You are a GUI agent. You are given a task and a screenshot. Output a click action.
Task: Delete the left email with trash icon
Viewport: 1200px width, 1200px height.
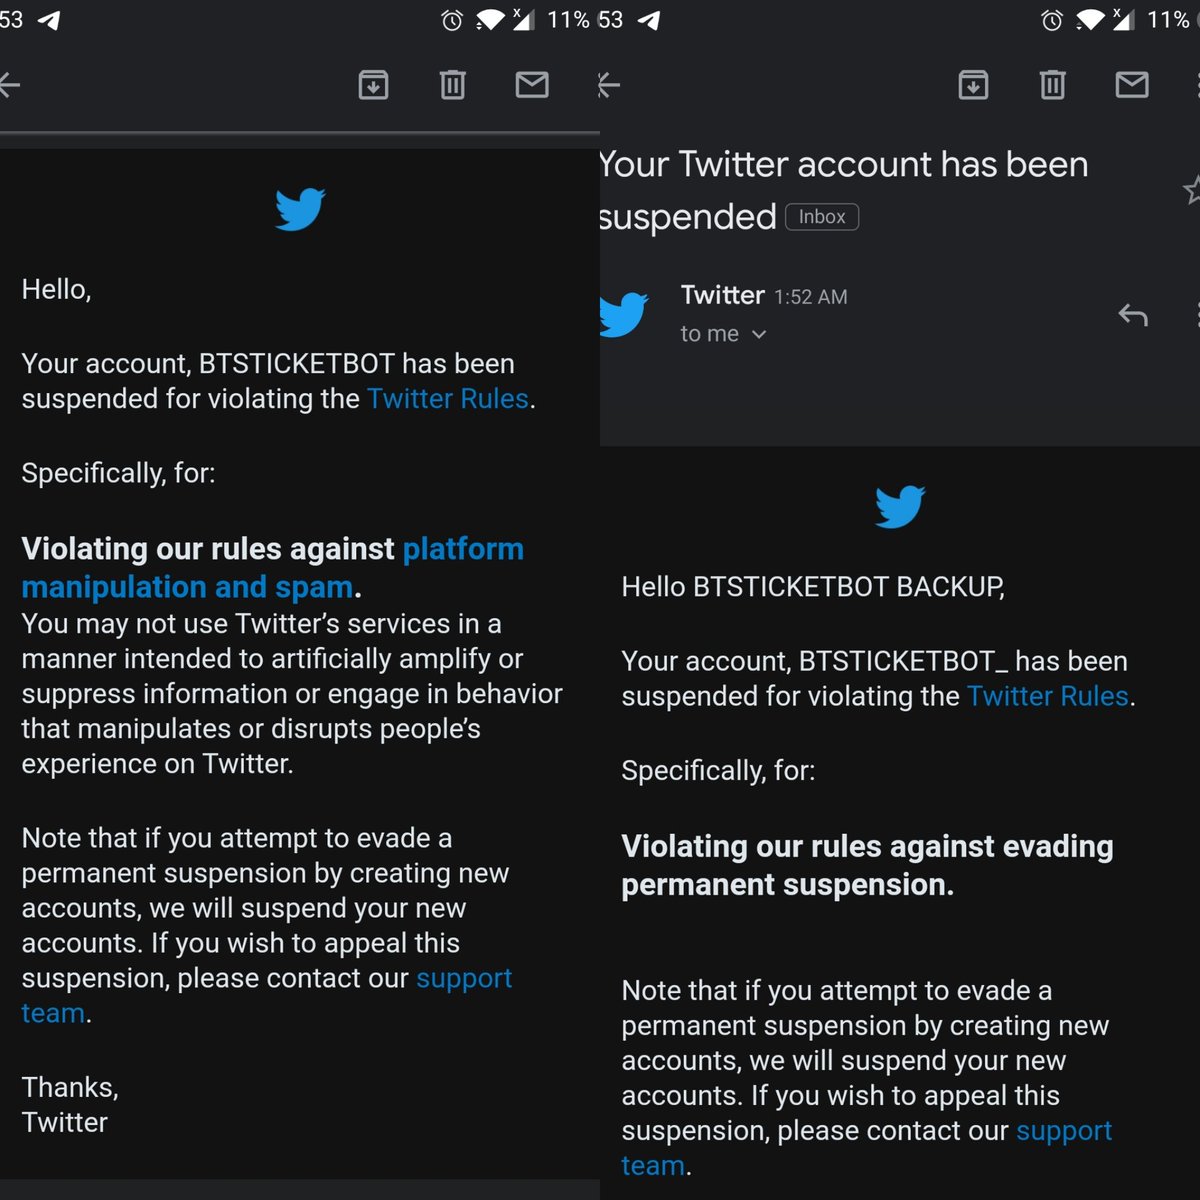tap(452, 85)
